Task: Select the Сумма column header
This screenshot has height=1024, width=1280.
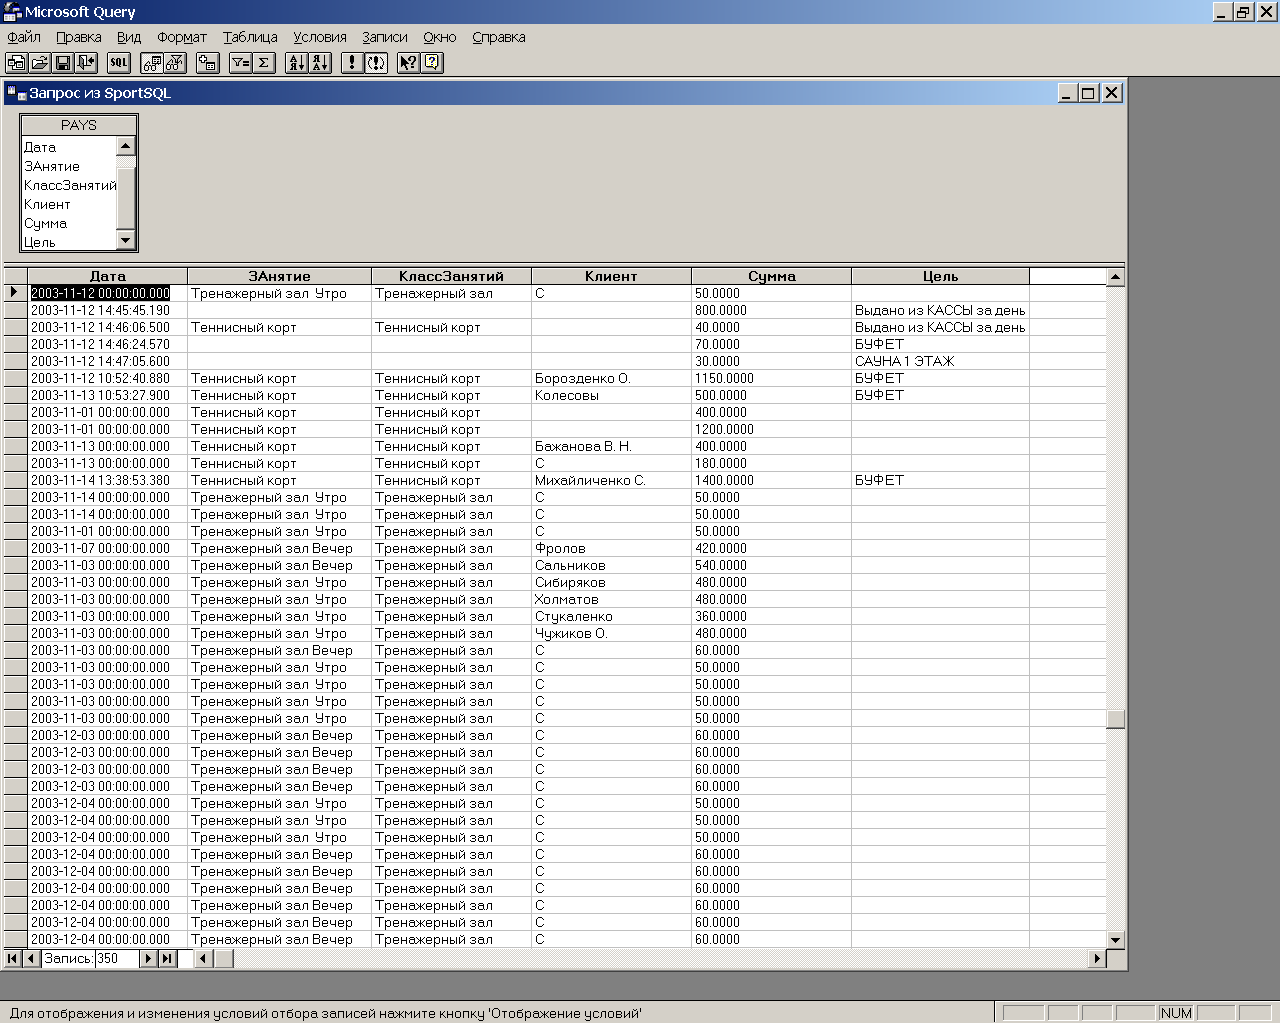Action: coord(771,276)
